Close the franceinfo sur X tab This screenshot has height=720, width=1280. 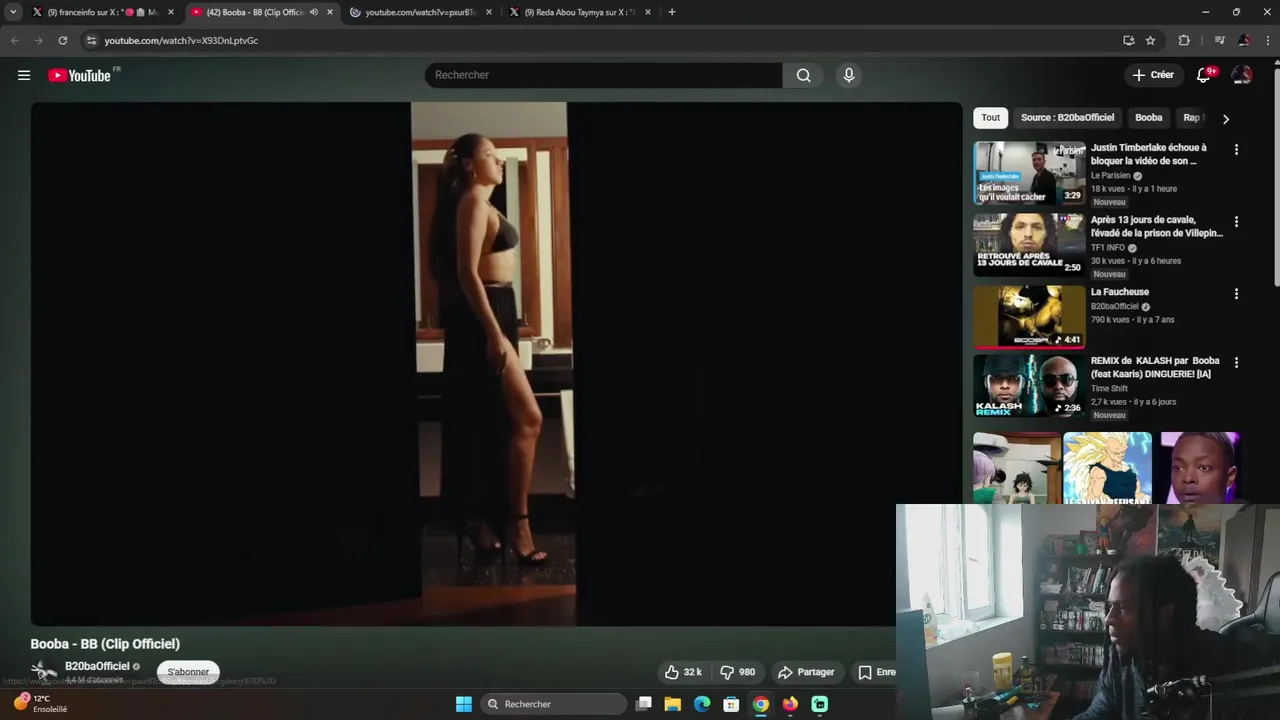[171, 12]
